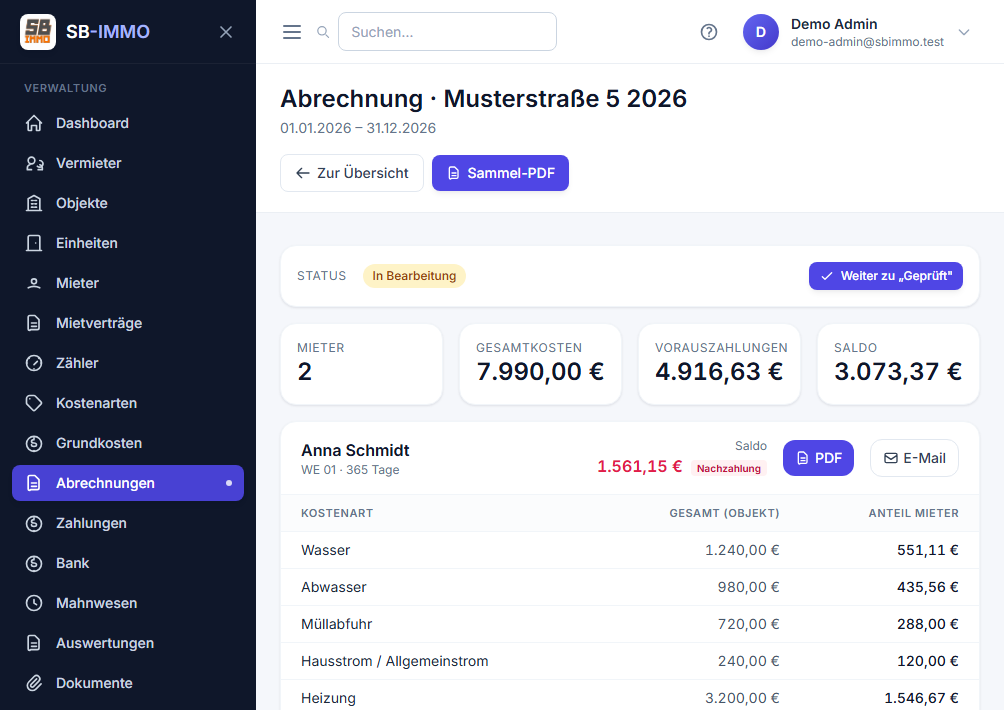Send Anna Schmidt's statement via E-Mail
Screen dimensions: 1004x710
click(x=914, y=458)
